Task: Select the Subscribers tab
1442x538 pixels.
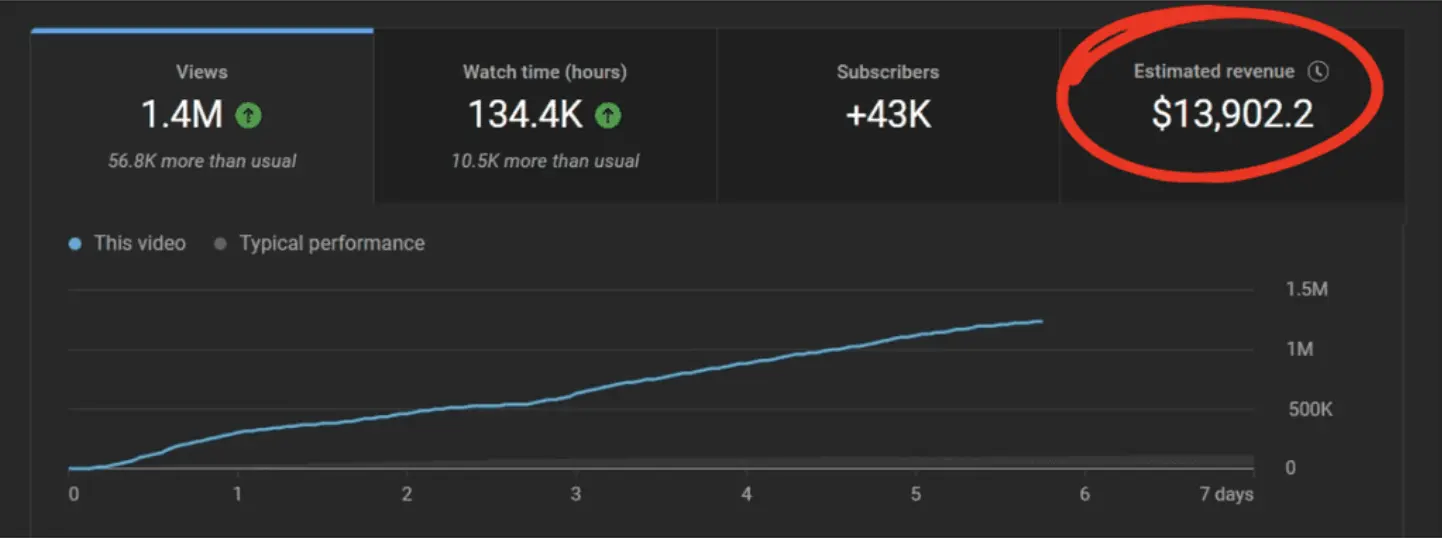Action: point(888,116)
